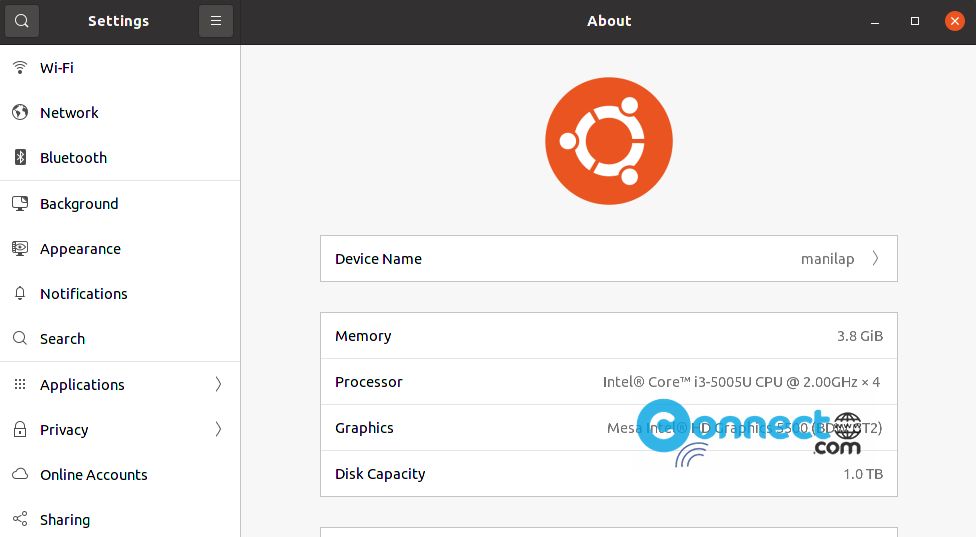
Task: Click the Wi-Fi signal icon
Action: [20, 67]
